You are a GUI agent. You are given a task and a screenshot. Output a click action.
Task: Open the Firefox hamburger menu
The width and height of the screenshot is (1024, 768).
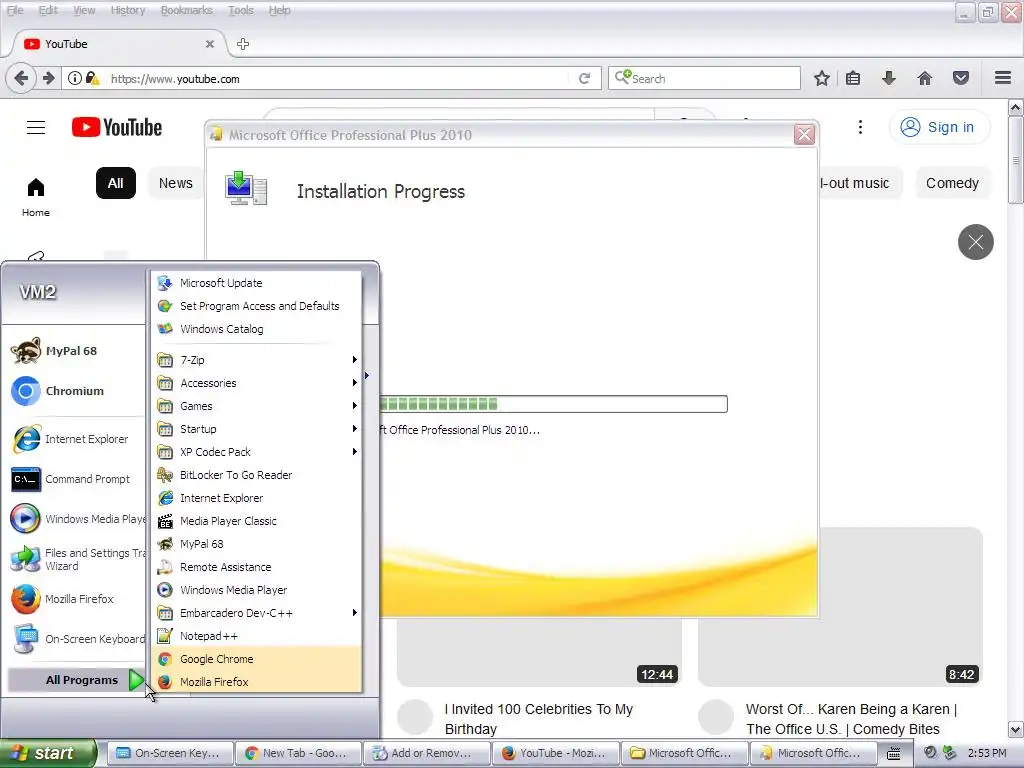(1003, 78)
